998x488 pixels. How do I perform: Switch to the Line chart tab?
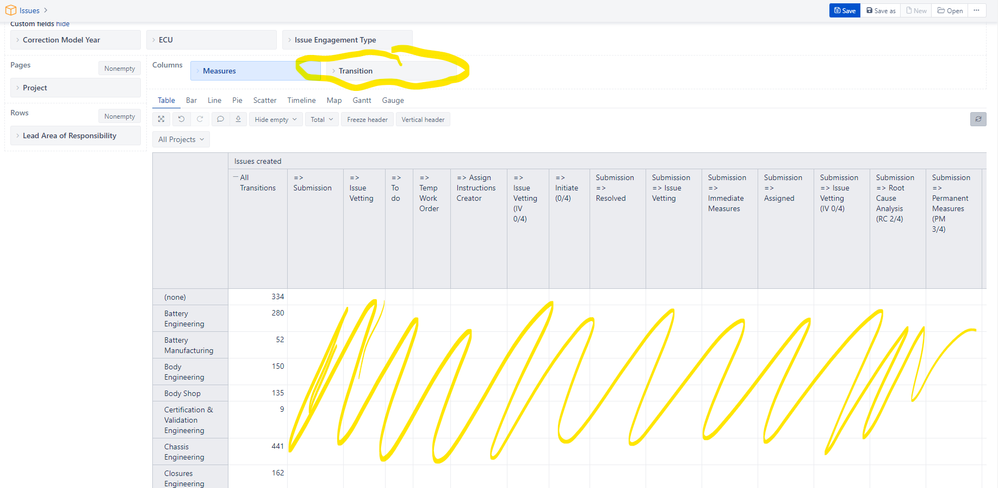pos(214,101)
